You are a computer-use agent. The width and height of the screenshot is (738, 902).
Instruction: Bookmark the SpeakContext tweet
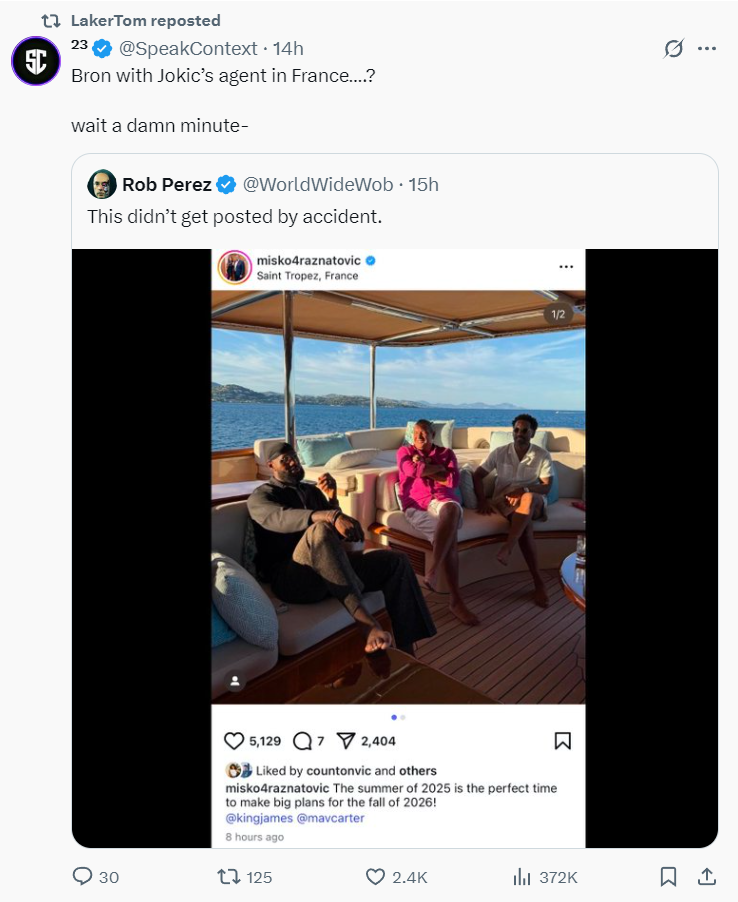668,877
